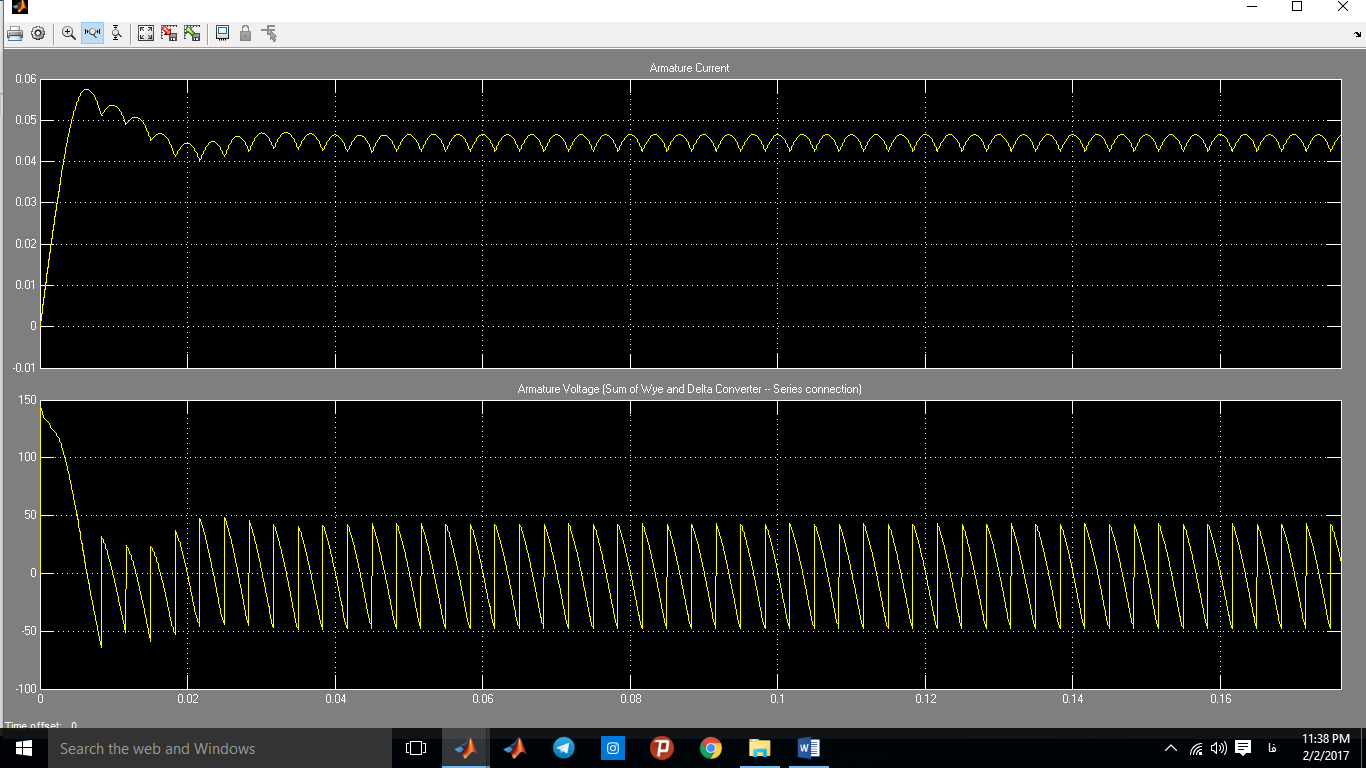The width and height of the screenshot is (1366, 768).
Task: Expand the toolbar overflow arrow at right edge
Action: click(x=1358, y=35)
